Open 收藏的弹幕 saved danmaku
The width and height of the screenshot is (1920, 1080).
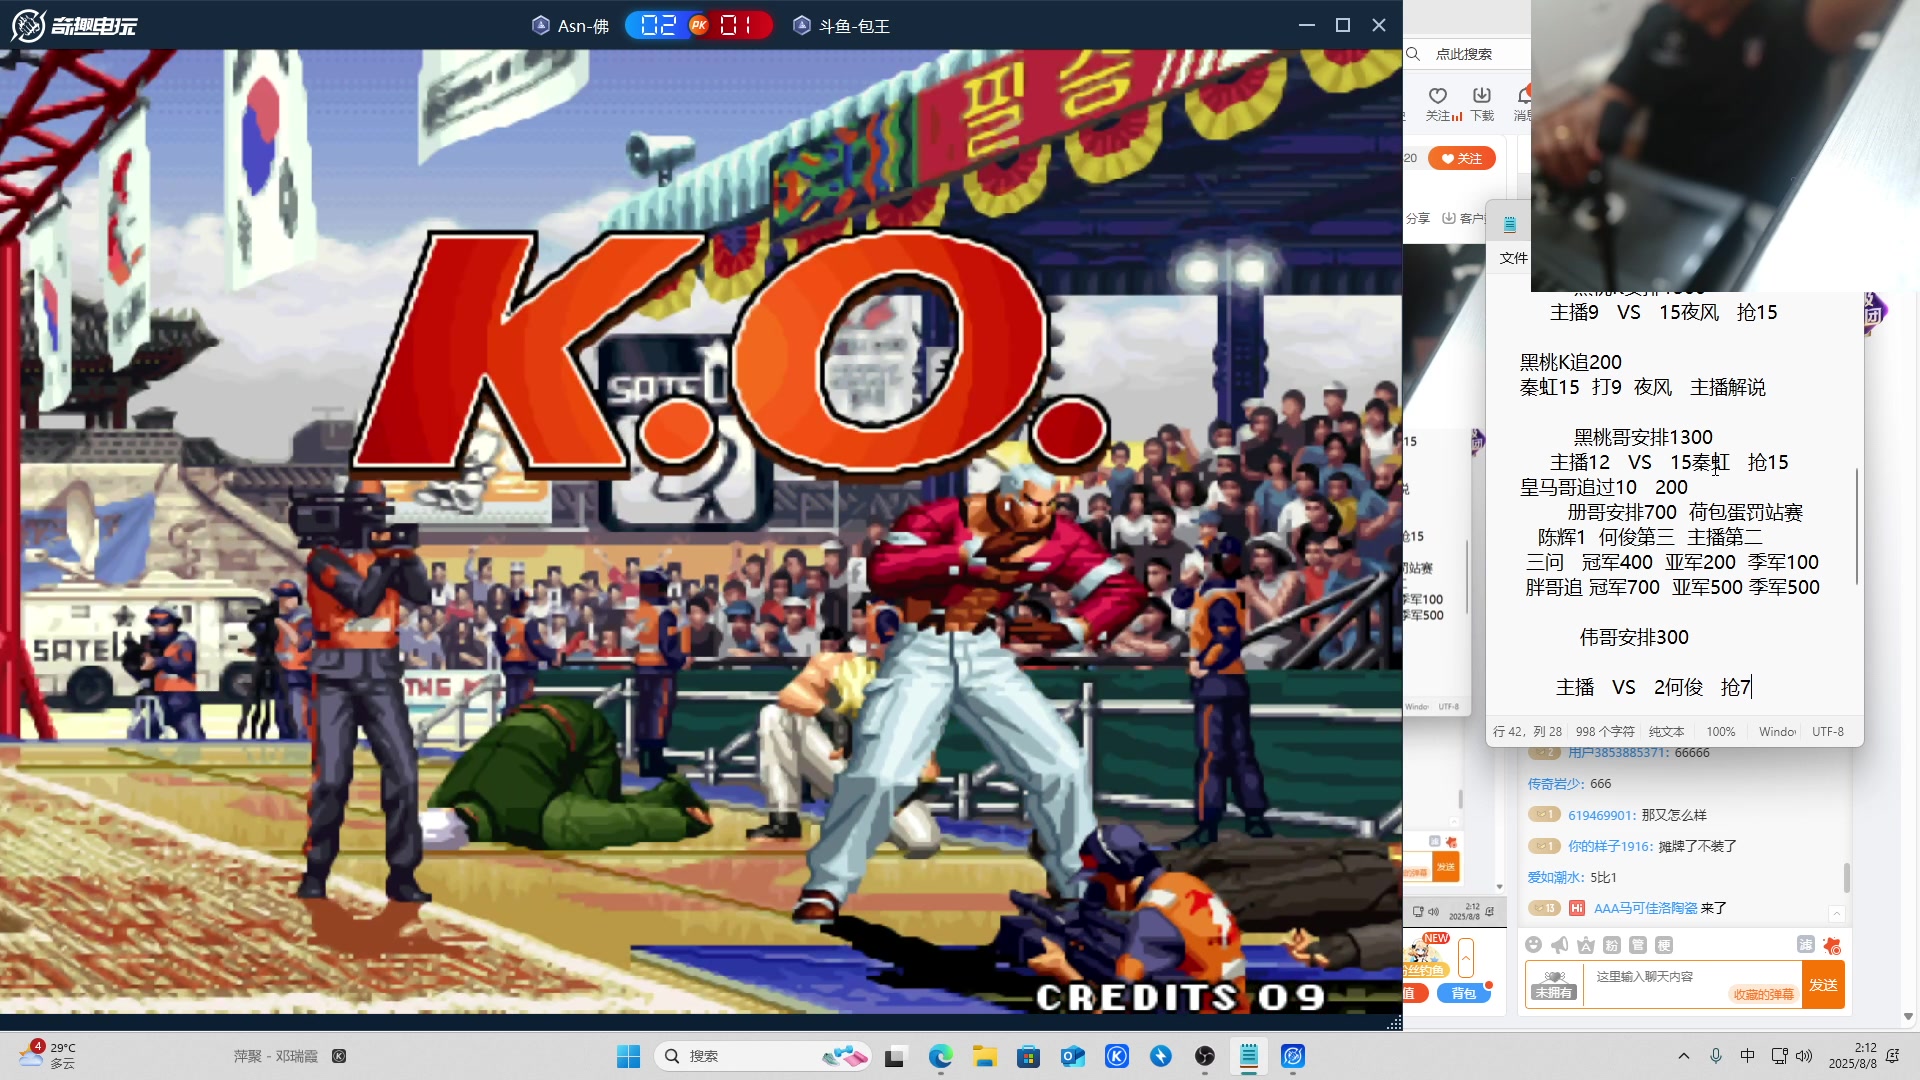pos(1764,994)
